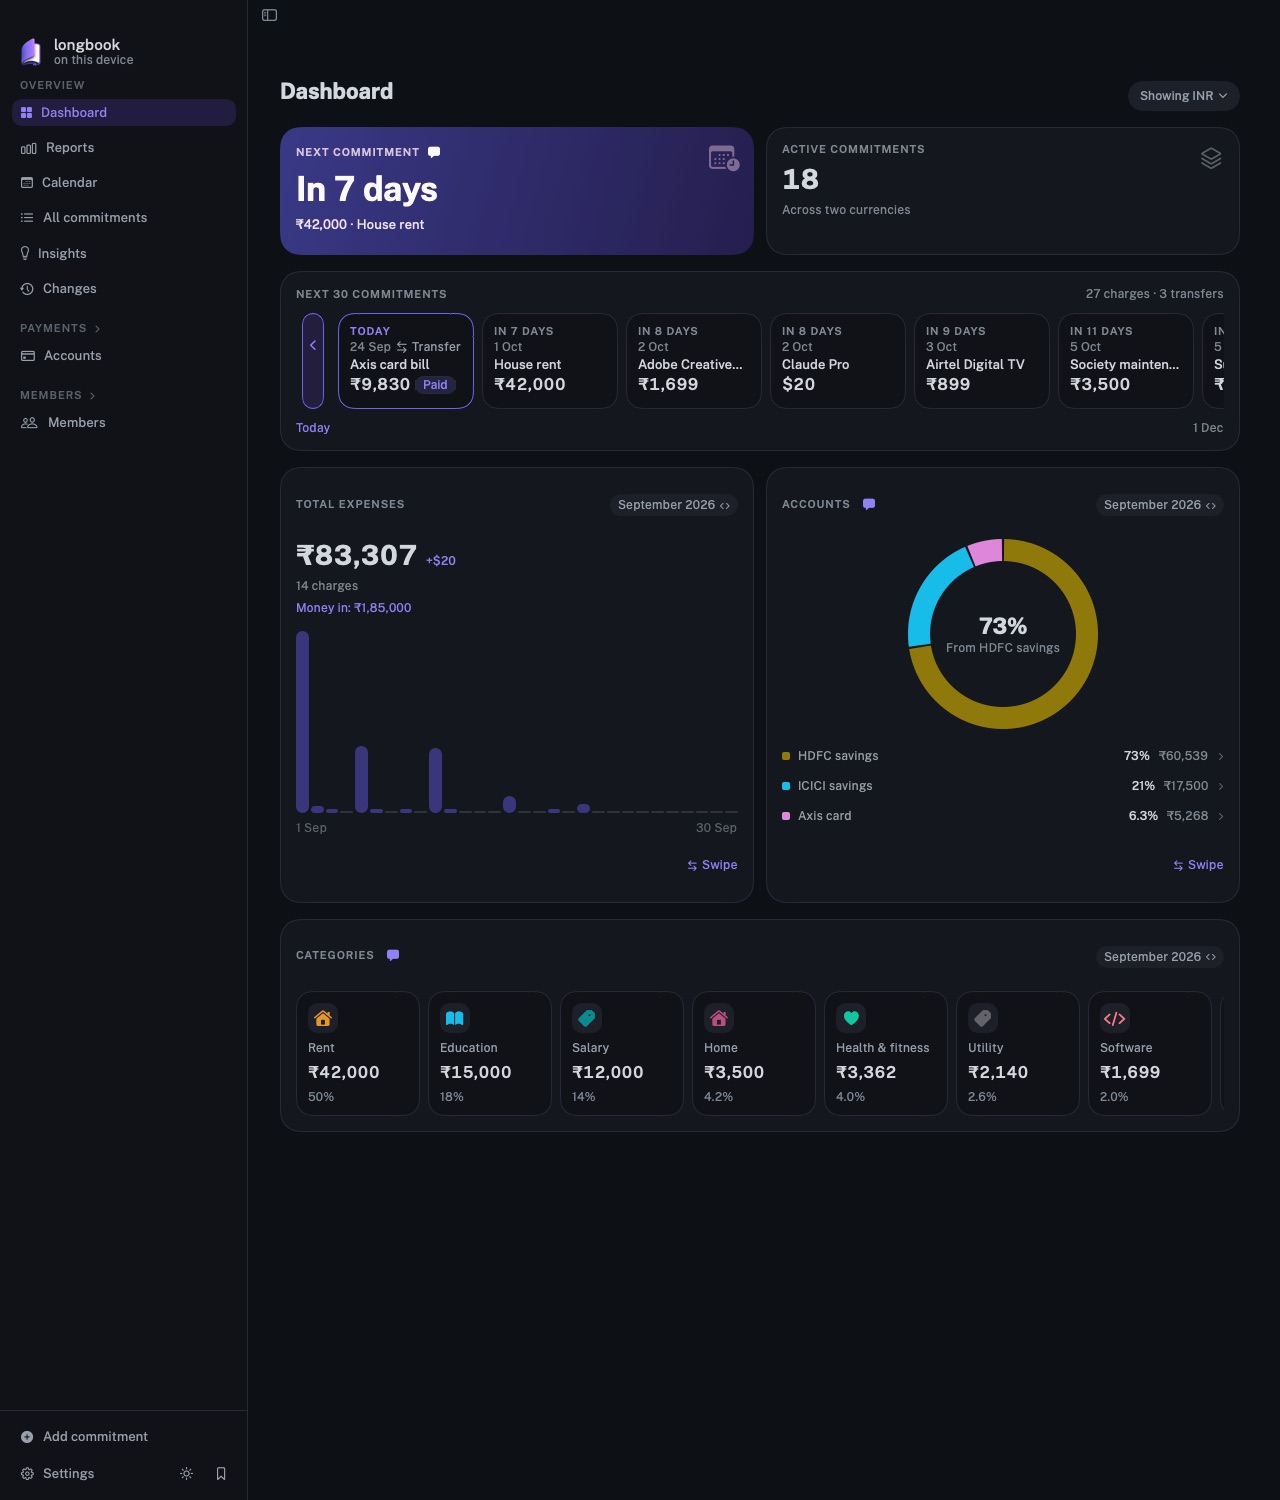Click the Software category code icon

tap(1114, 1018)
